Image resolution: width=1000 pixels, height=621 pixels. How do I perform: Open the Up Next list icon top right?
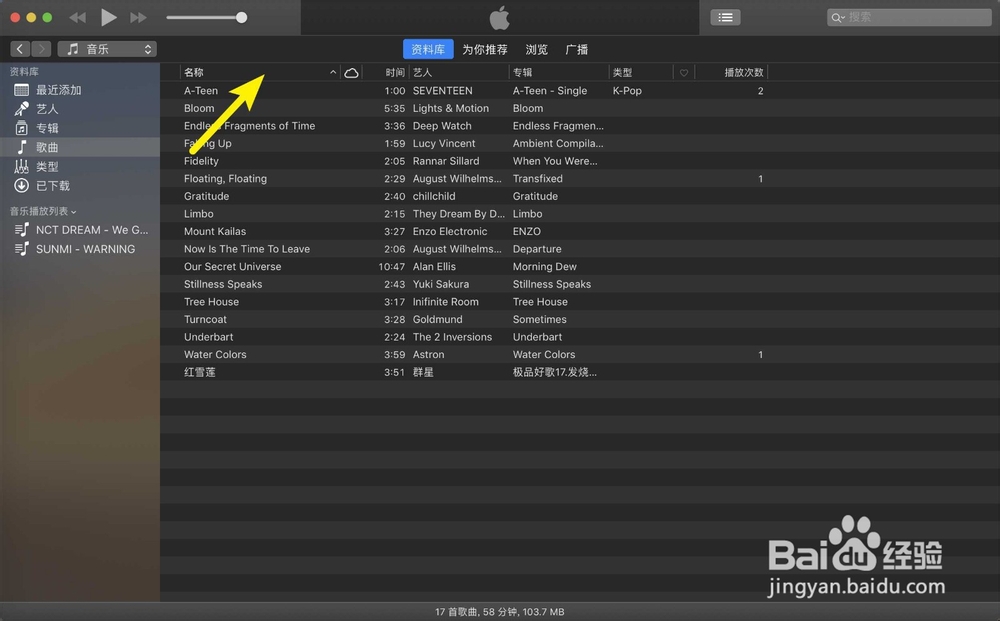725,16
